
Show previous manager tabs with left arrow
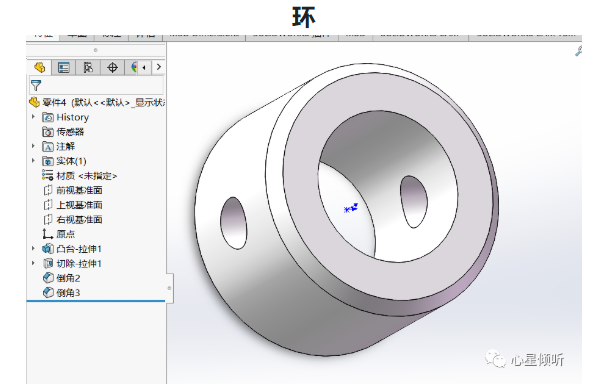[144, 68]
